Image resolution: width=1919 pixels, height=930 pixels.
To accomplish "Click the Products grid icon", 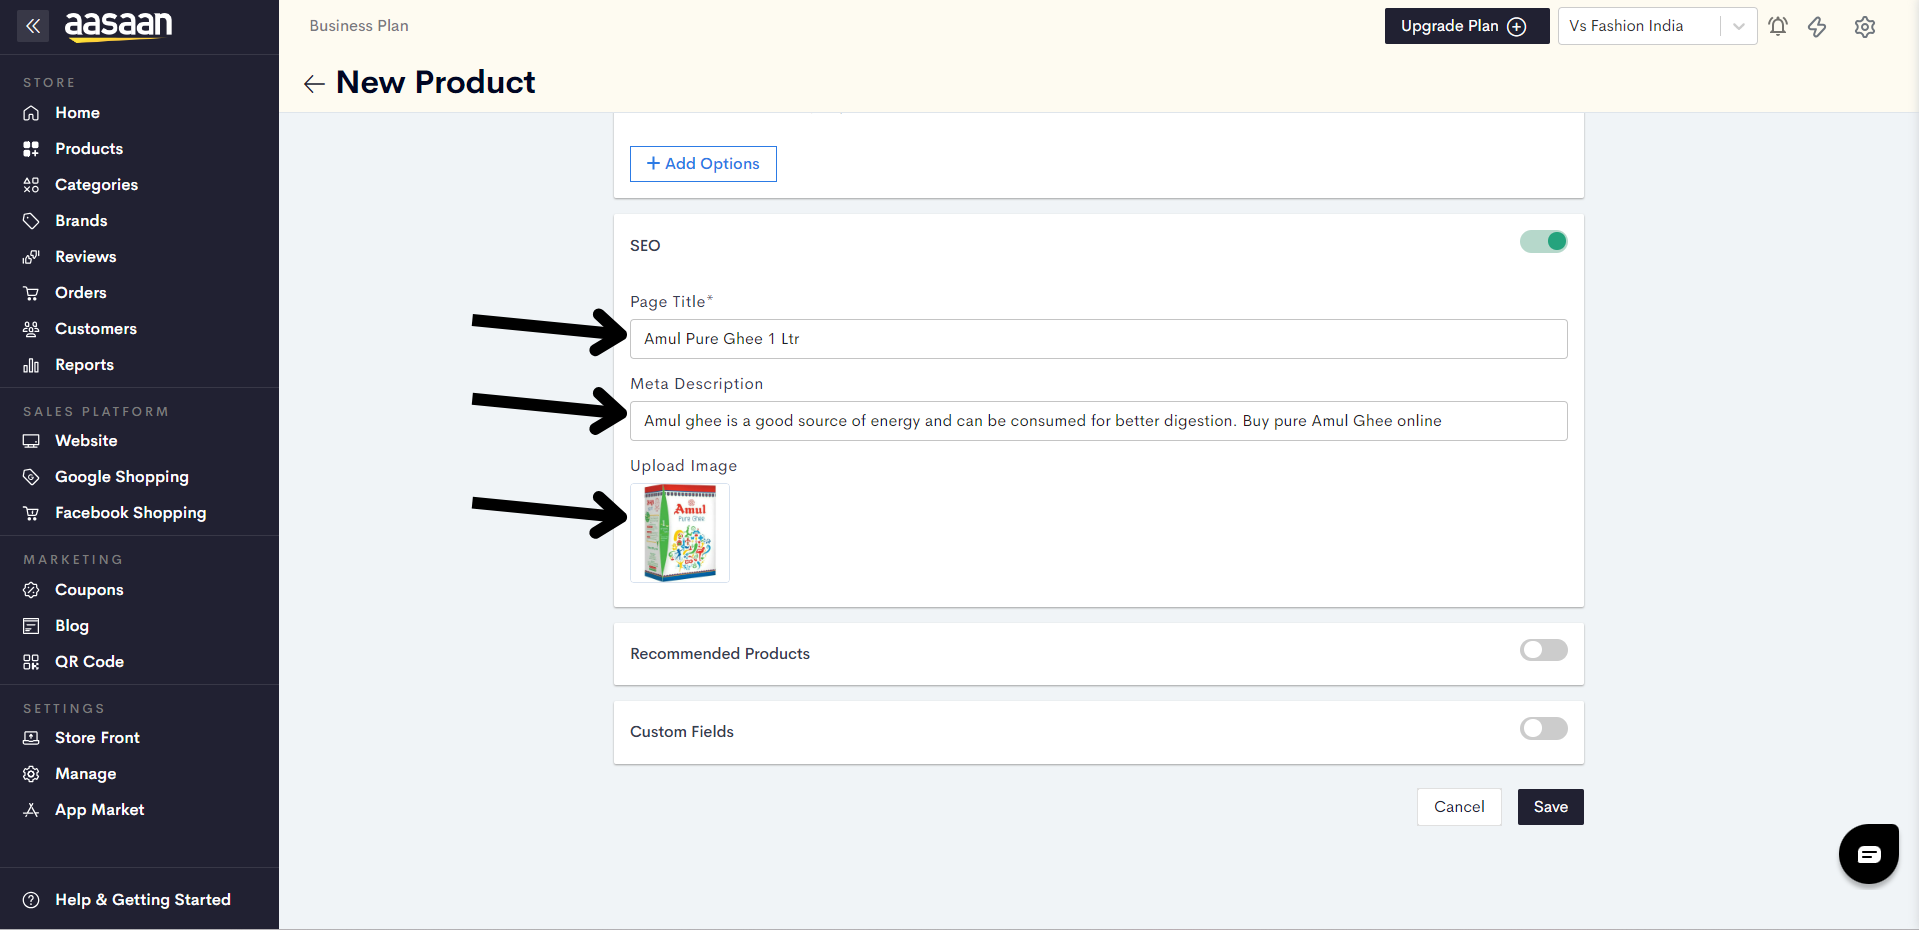I will point(31,149).
